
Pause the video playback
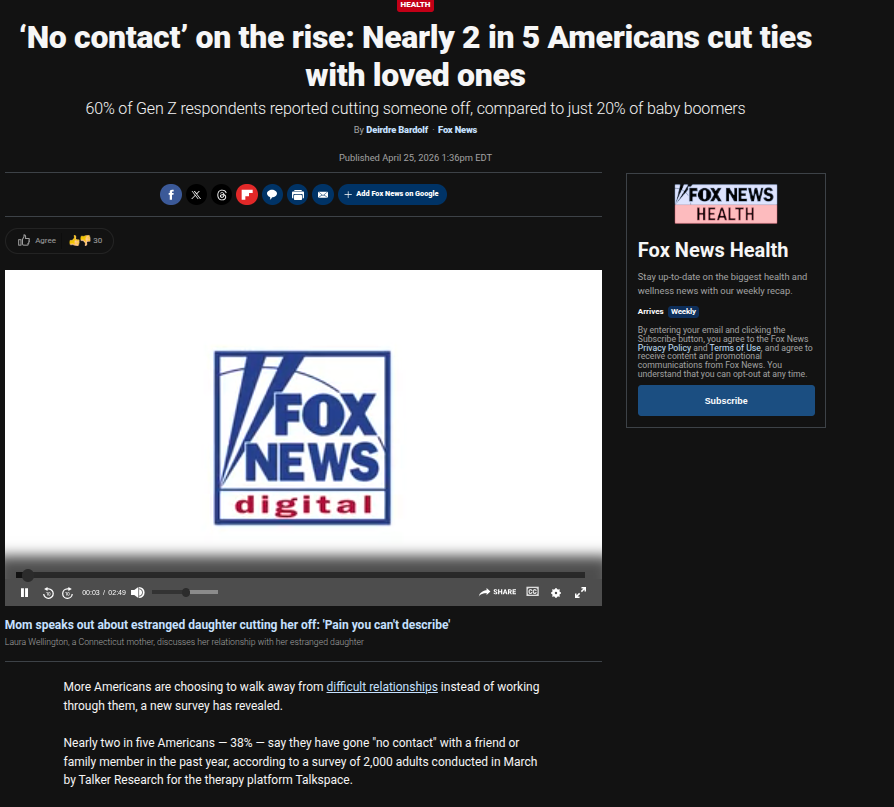click(24, 593)
